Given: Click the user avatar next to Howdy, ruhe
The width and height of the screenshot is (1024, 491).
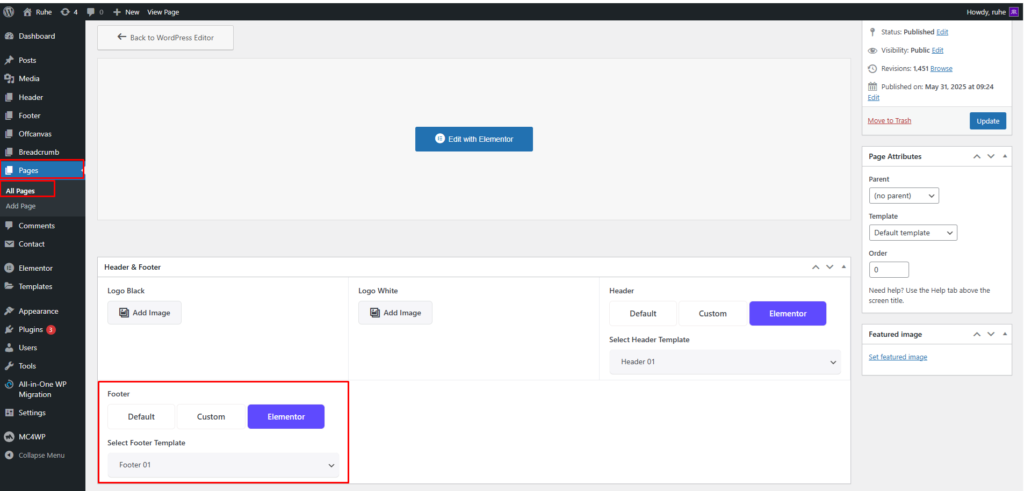Looking at the screenshot, I should pyautogui.click(x=1014, y=12).
